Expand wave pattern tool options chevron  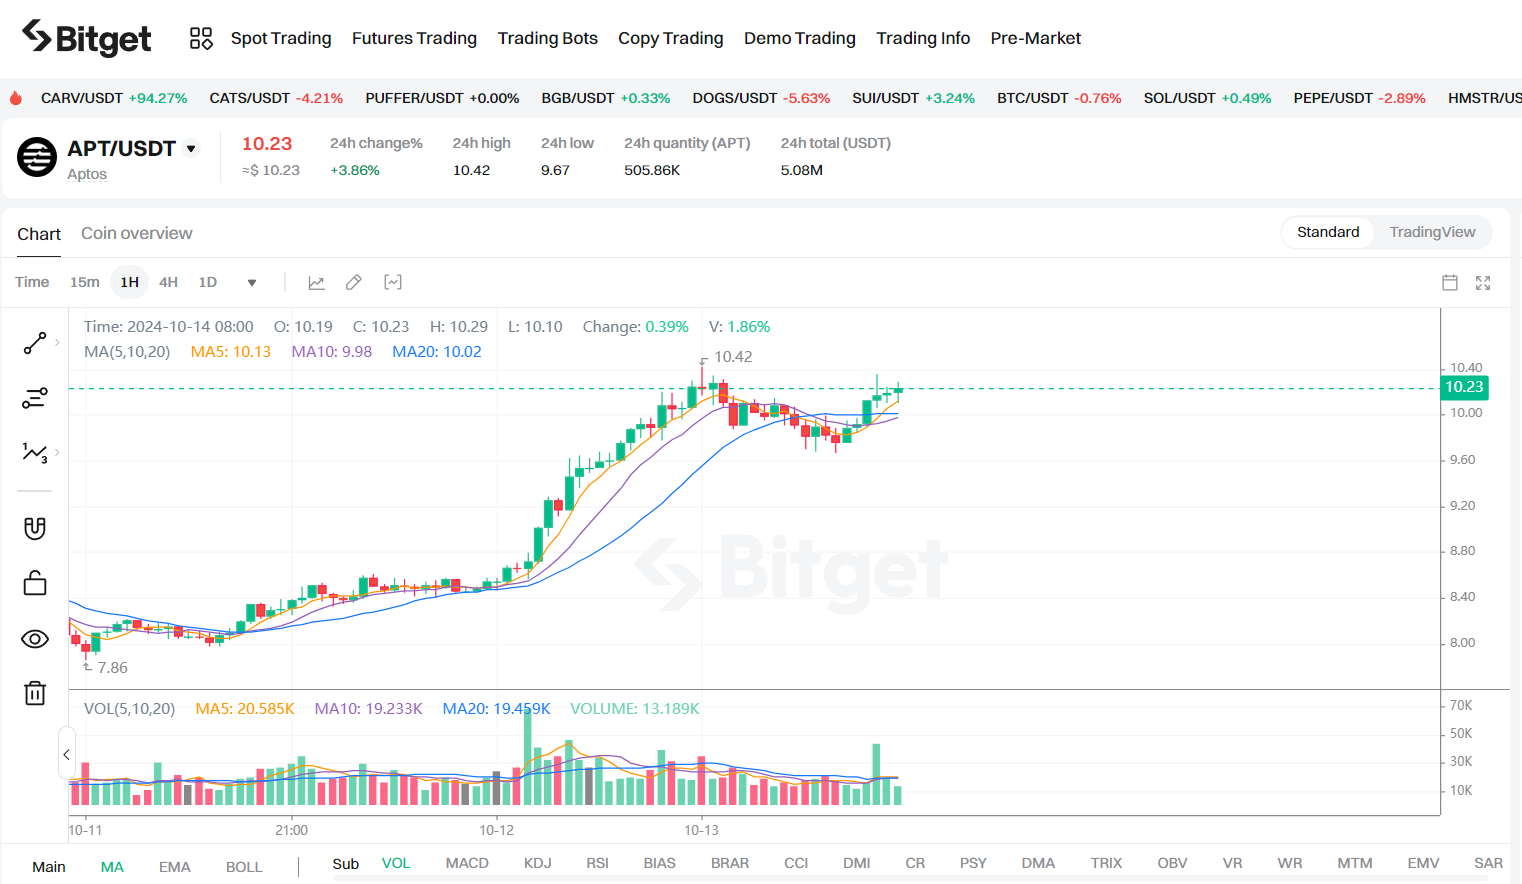(x=57, y=453)
